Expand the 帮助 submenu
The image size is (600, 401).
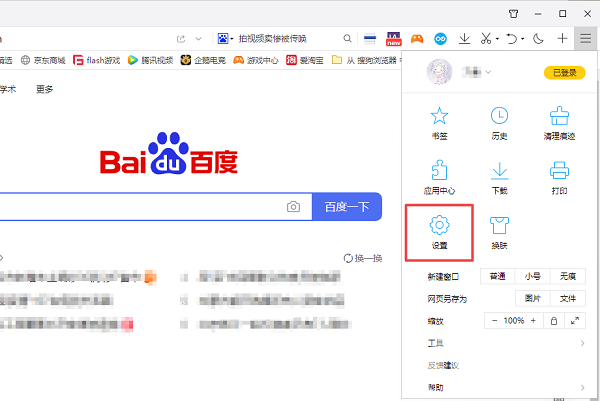(582, 387)
